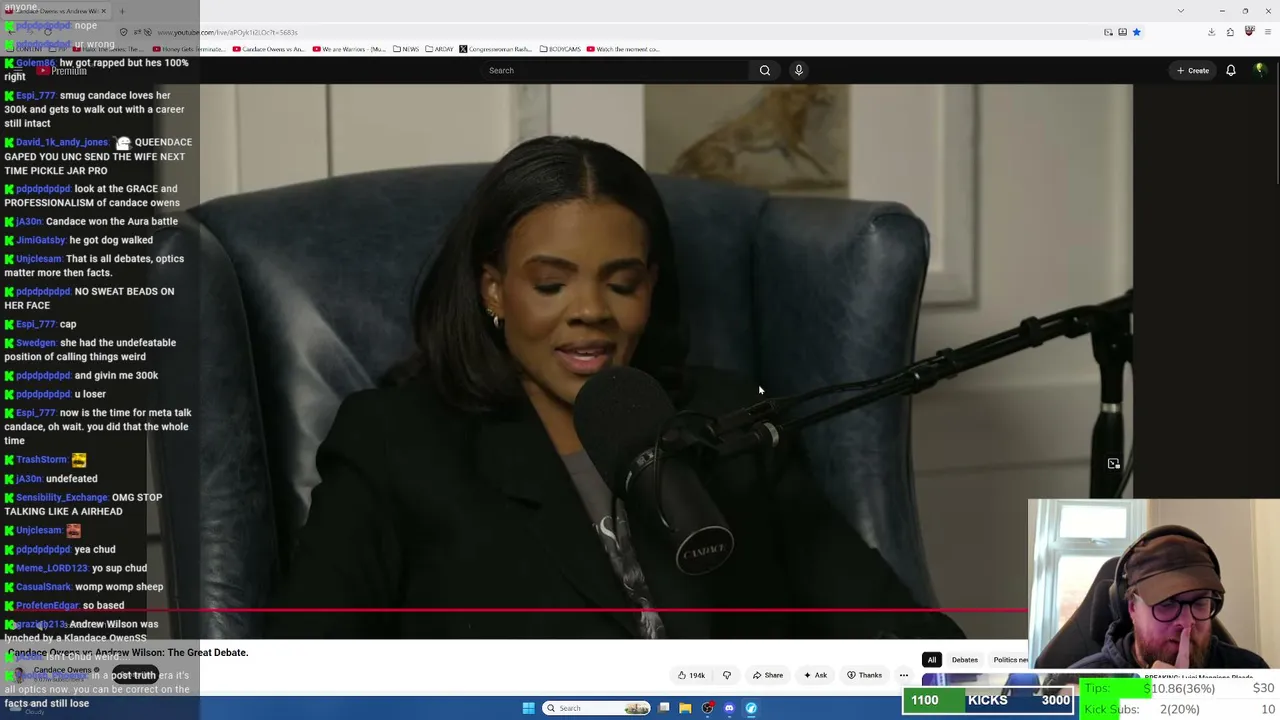Image resolution: width=1280 pixels, height=720 pixels.
Task: Click the Windows taskbar Search box
Action: [597, 708]
